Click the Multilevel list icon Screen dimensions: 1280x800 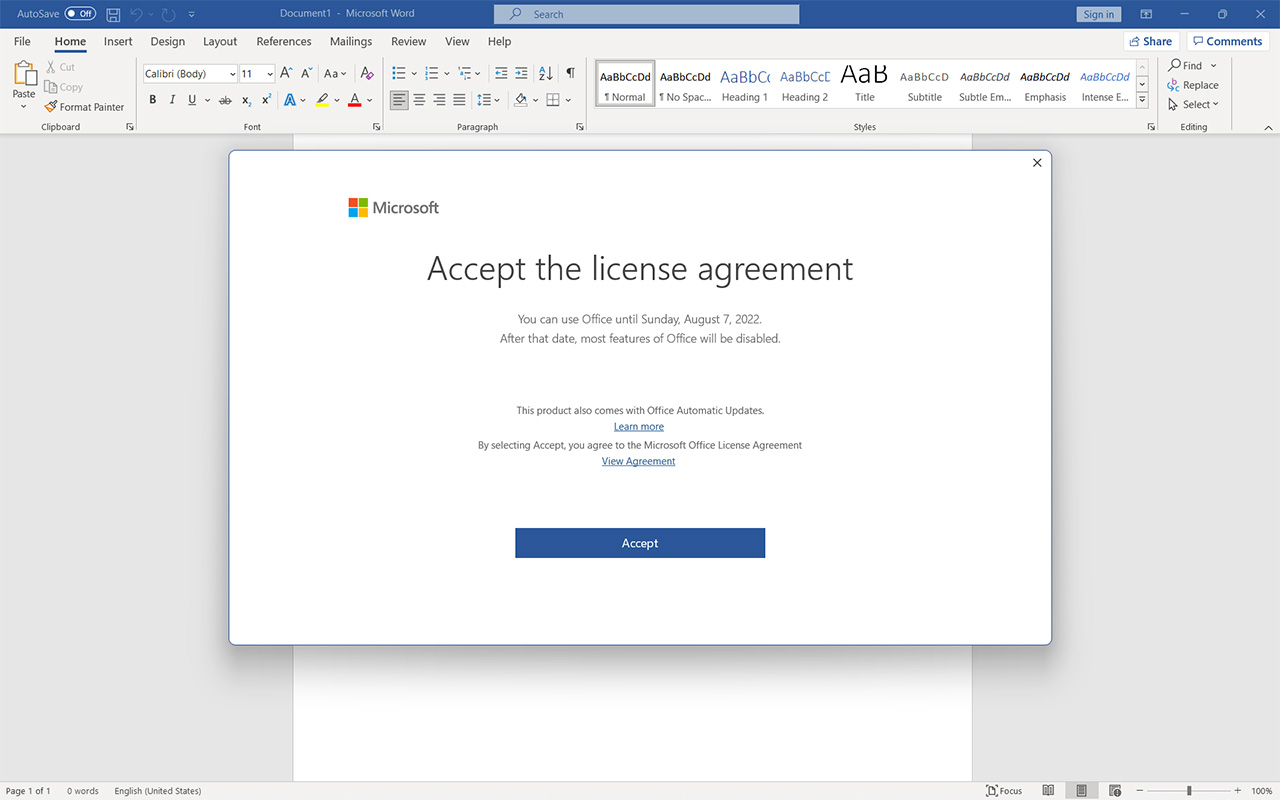[464, 73]
